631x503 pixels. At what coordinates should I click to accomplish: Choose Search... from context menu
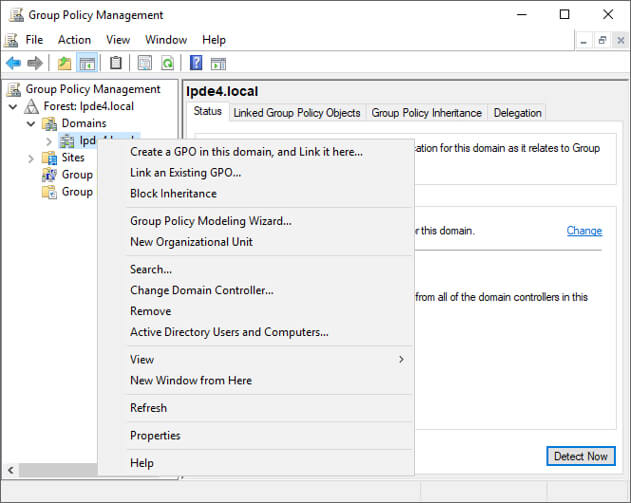pos(256,269)
